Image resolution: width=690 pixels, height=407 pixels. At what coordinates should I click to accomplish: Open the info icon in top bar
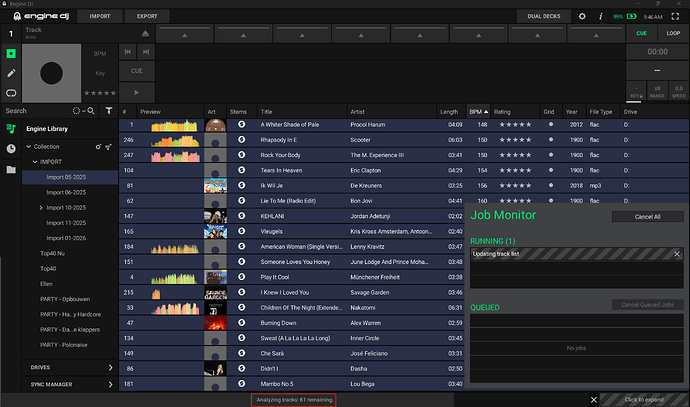click(x=600, y=16)
